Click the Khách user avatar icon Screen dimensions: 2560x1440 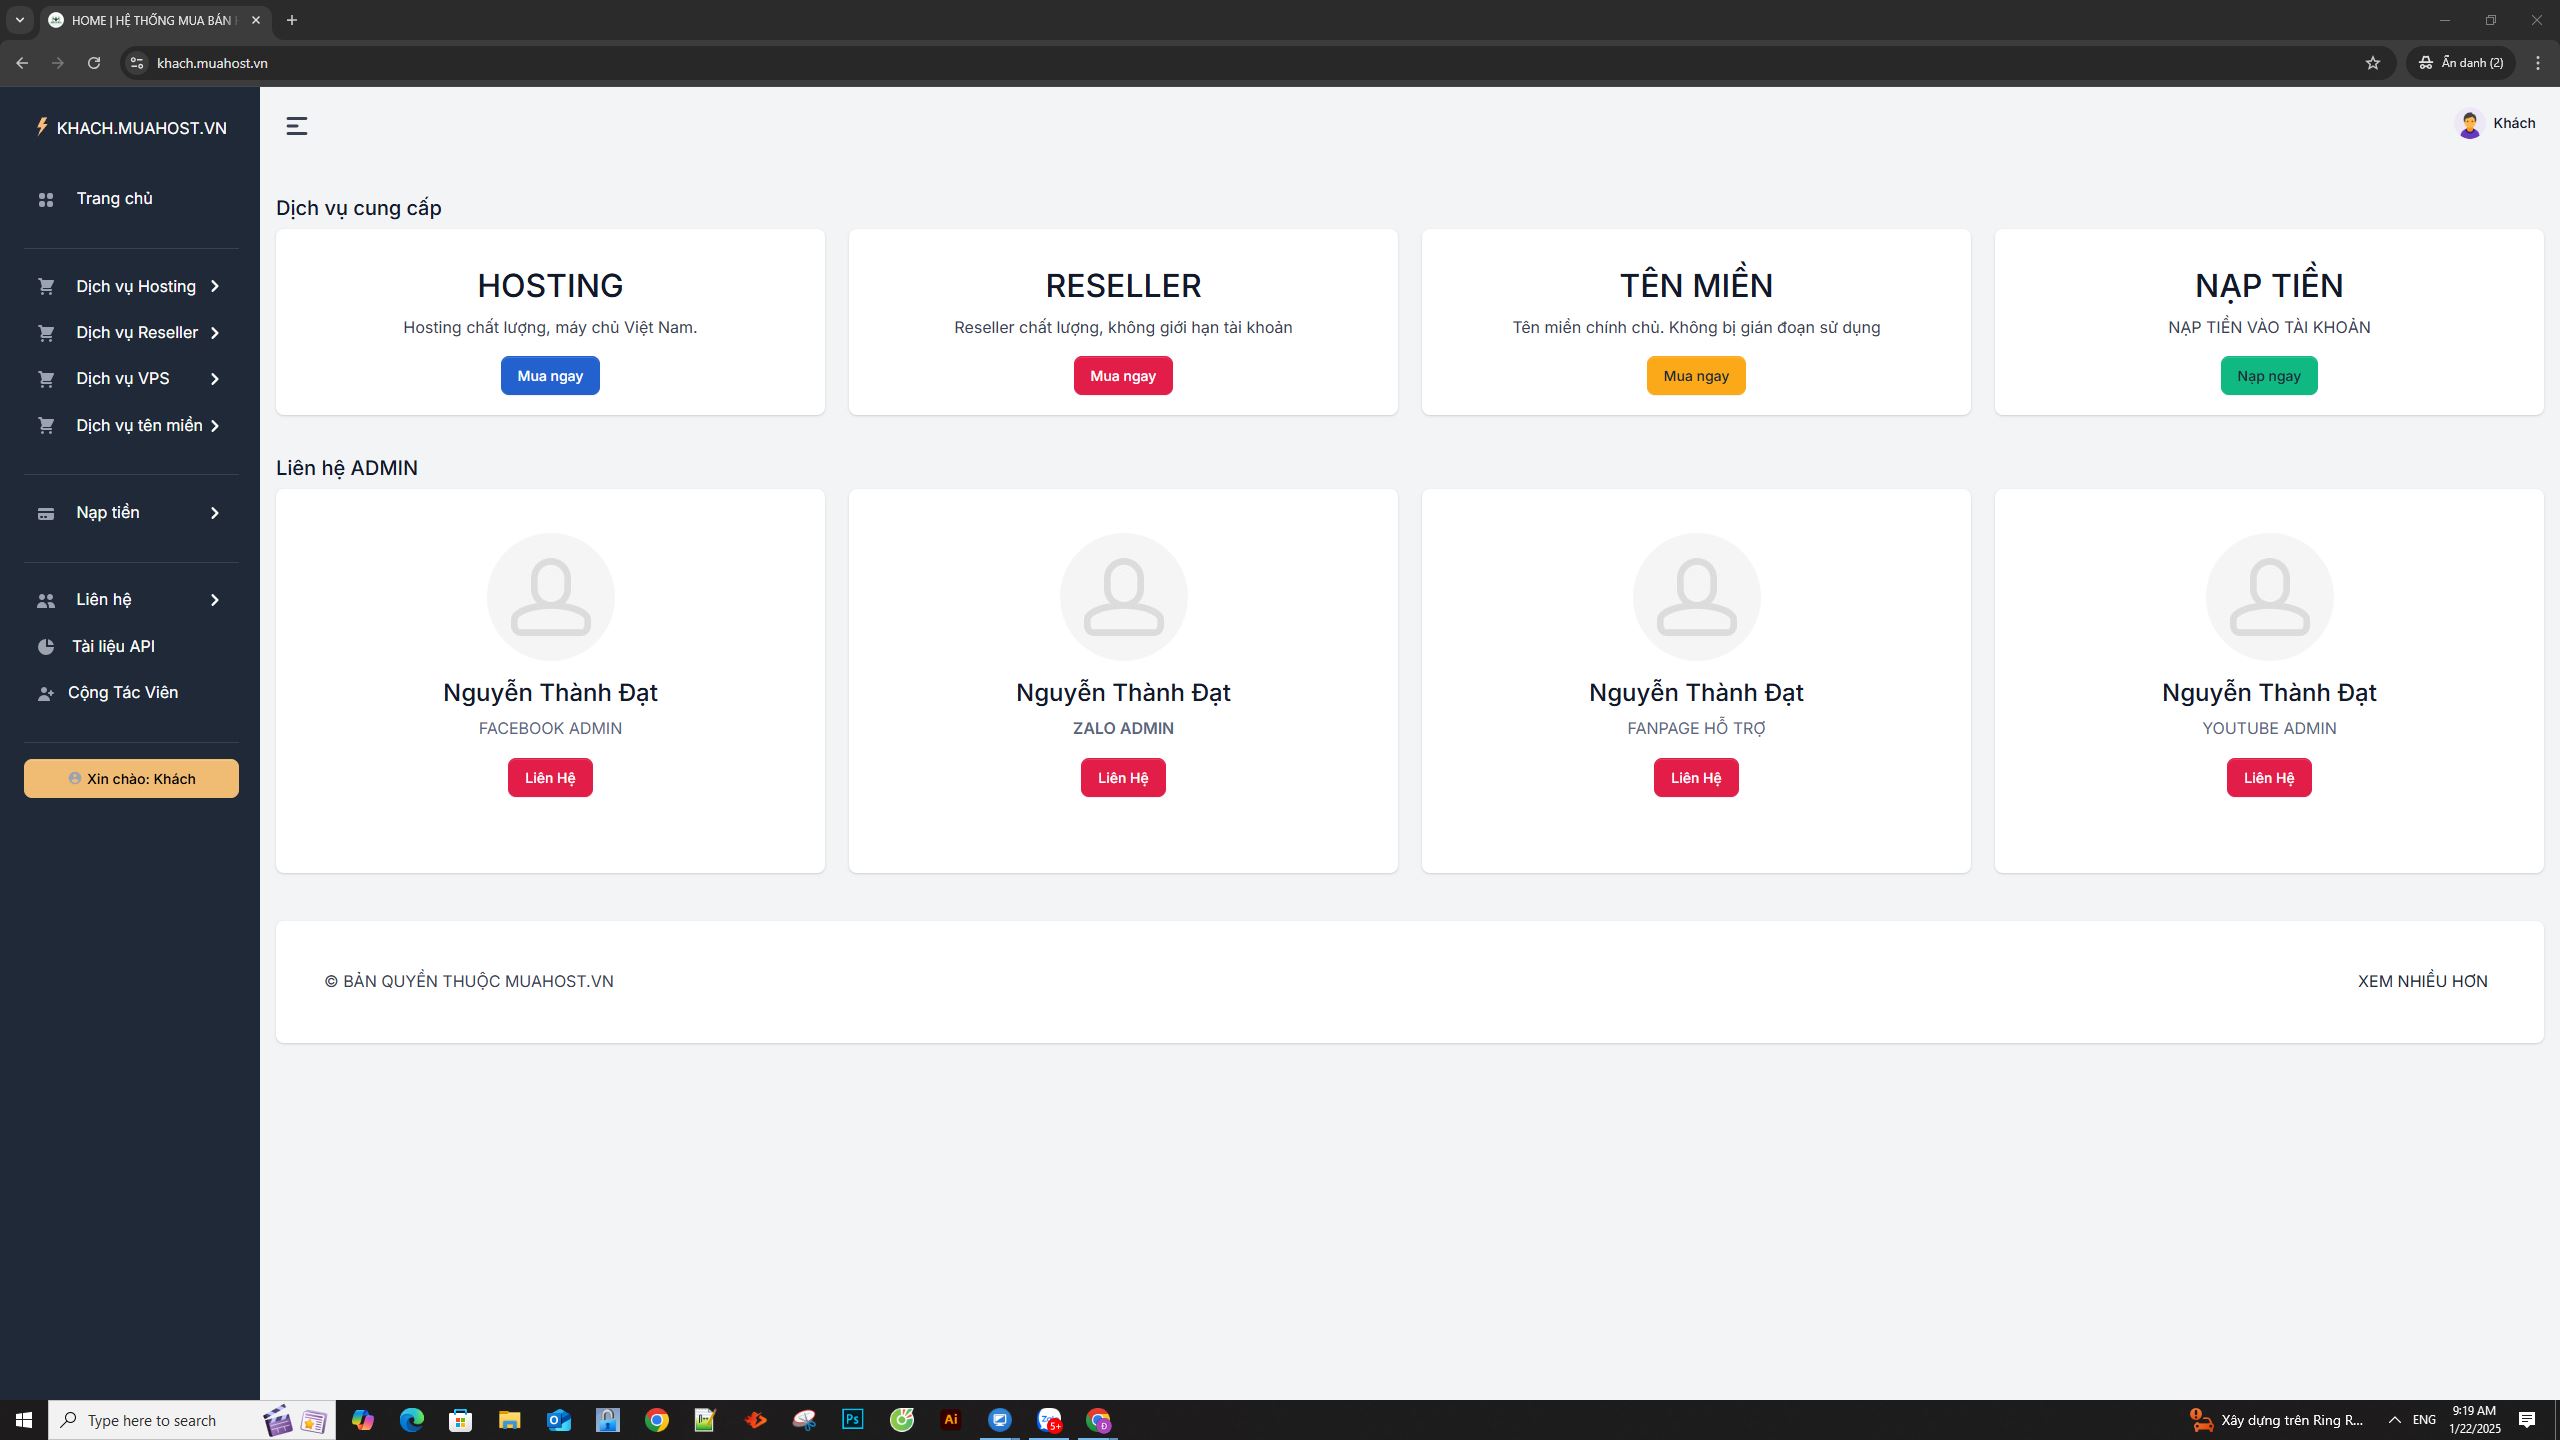pyautogui.click(x=2469, y=124)
